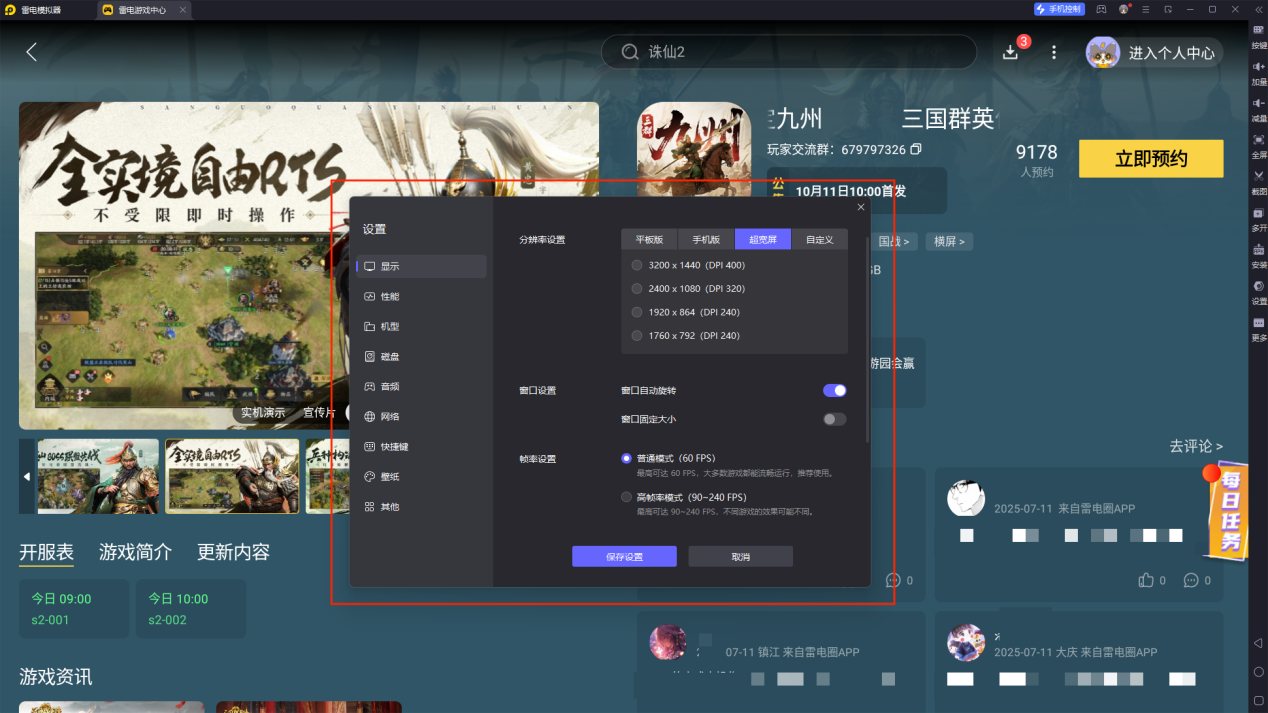Switch to 雷电游戏中心 window tab
The width and height of the screenshot is (1268, 713).
141,9
